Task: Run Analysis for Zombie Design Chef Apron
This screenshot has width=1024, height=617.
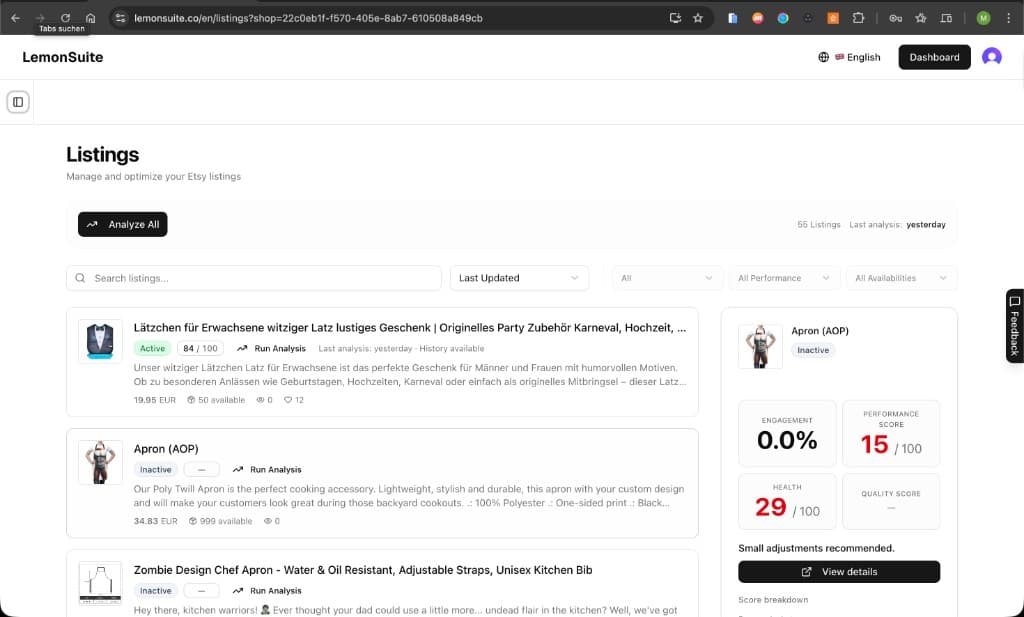Action: click(267, 591)
